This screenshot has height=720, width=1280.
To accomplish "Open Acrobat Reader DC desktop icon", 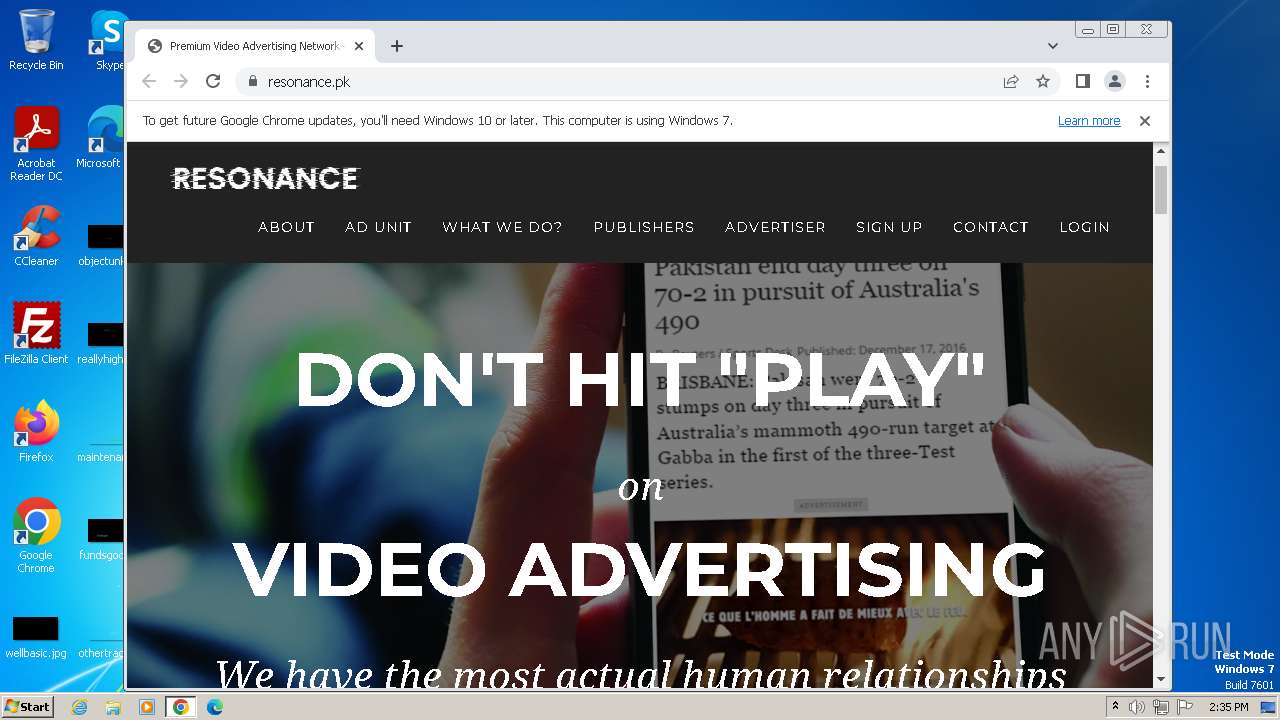I will tap(36, 144).
